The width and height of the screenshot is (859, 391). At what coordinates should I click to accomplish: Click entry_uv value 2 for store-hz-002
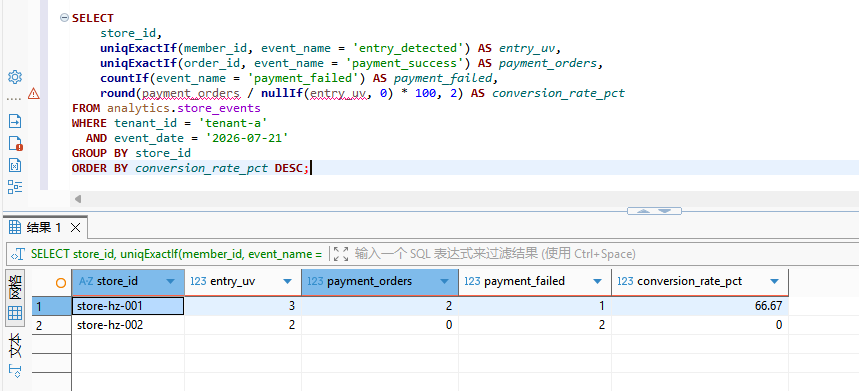click(243, 325)
